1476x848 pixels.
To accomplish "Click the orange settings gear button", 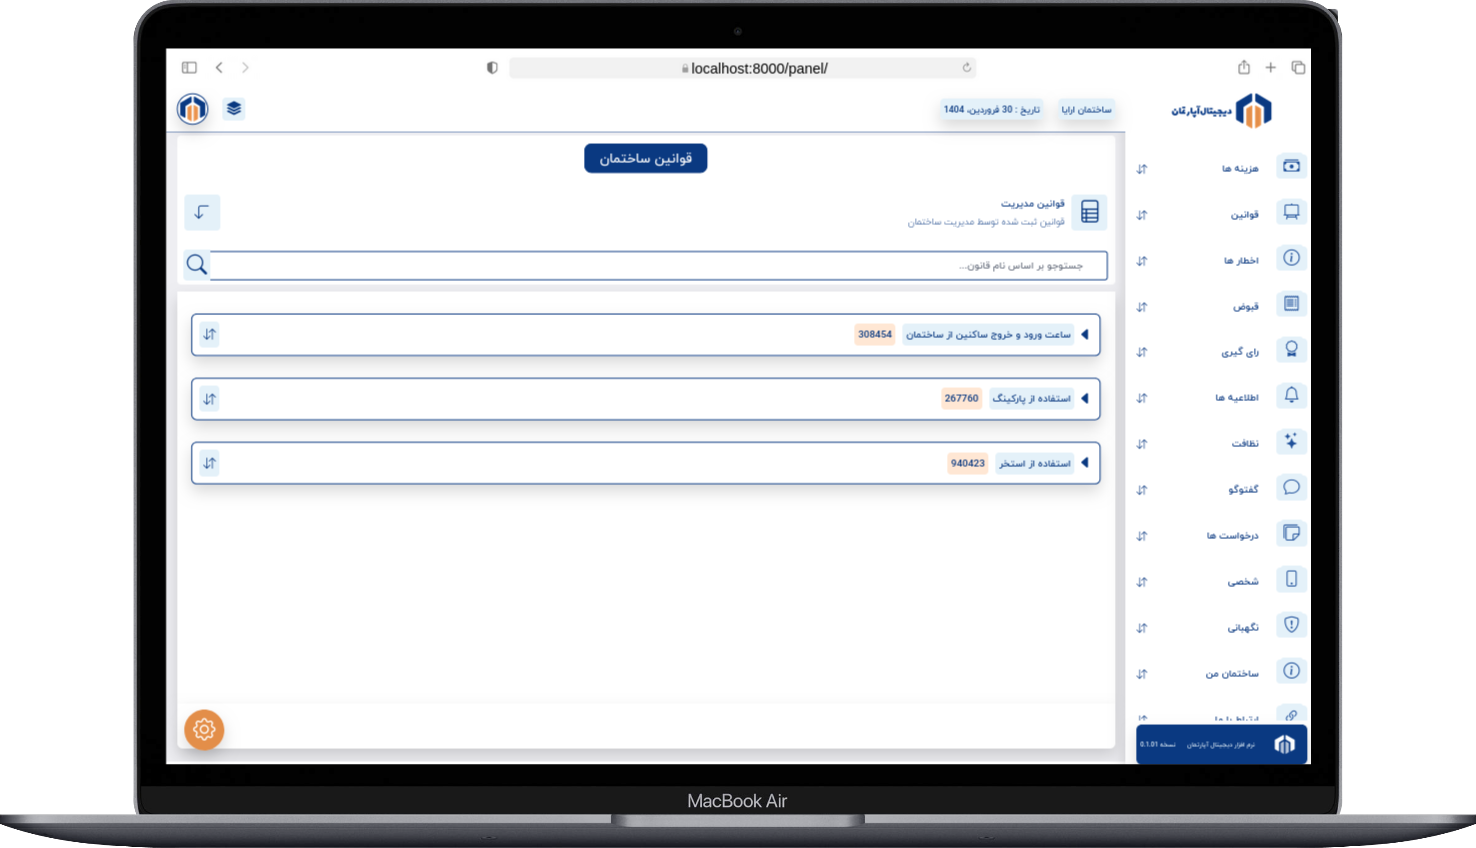I will 204,729.
